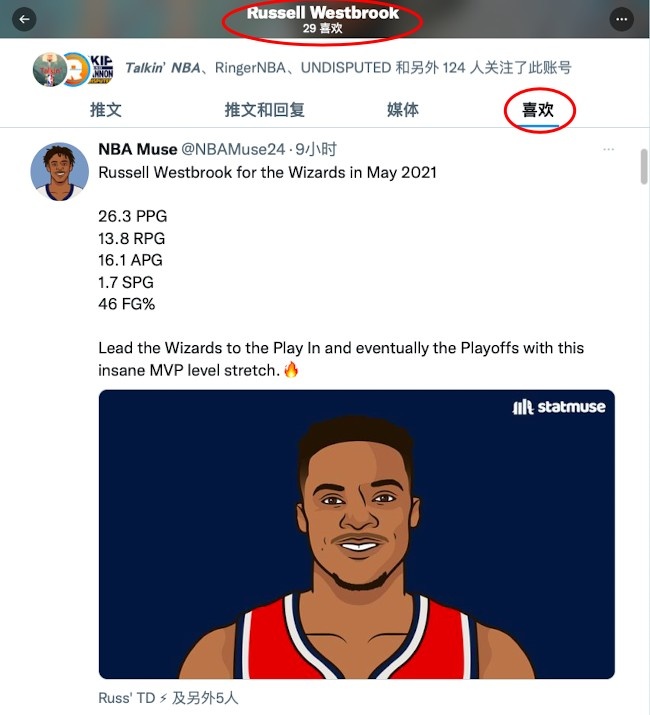Open the profile more options menu
The width and height of the screenshot is (650, 715).
point(621,19)
